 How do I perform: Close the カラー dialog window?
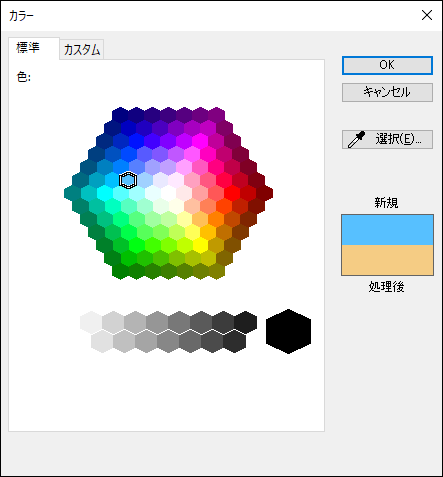point(427,15)
